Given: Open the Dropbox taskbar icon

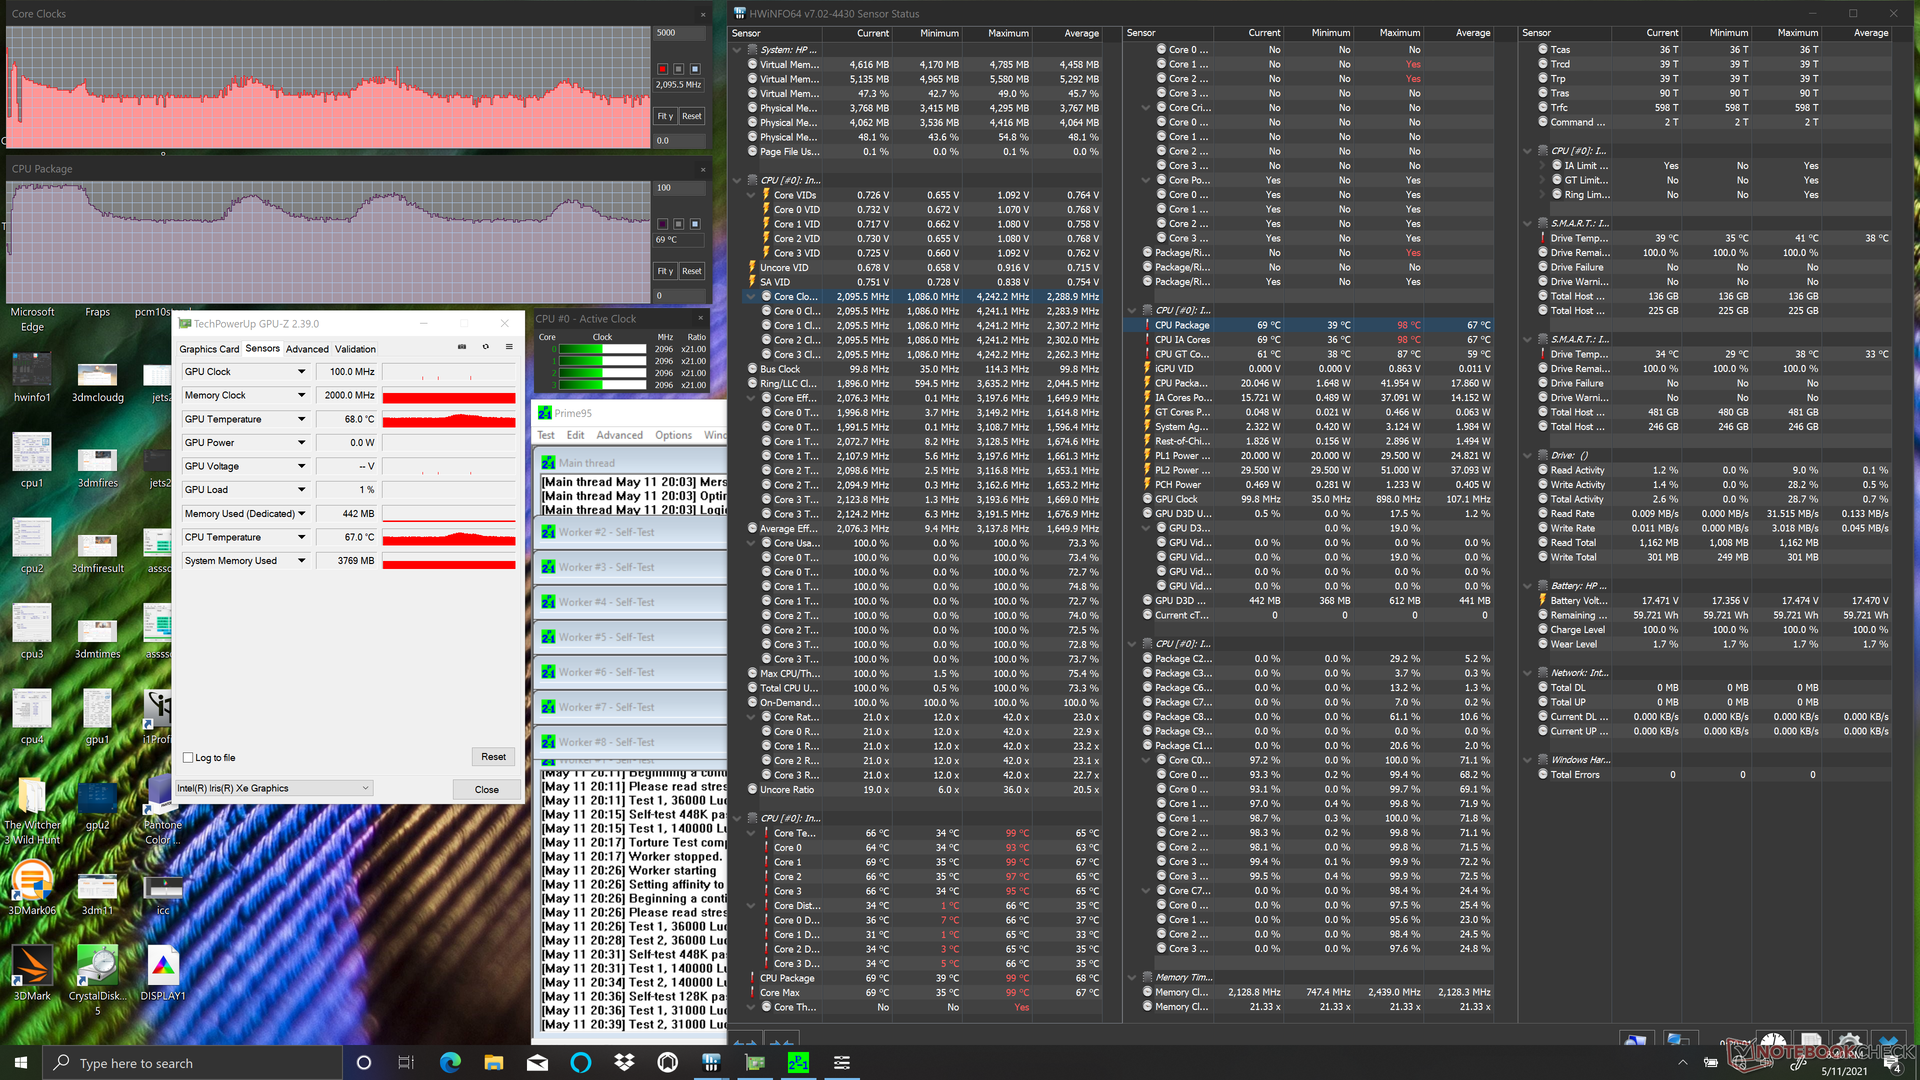Looking at the screenshot, I should [624, 1062].
